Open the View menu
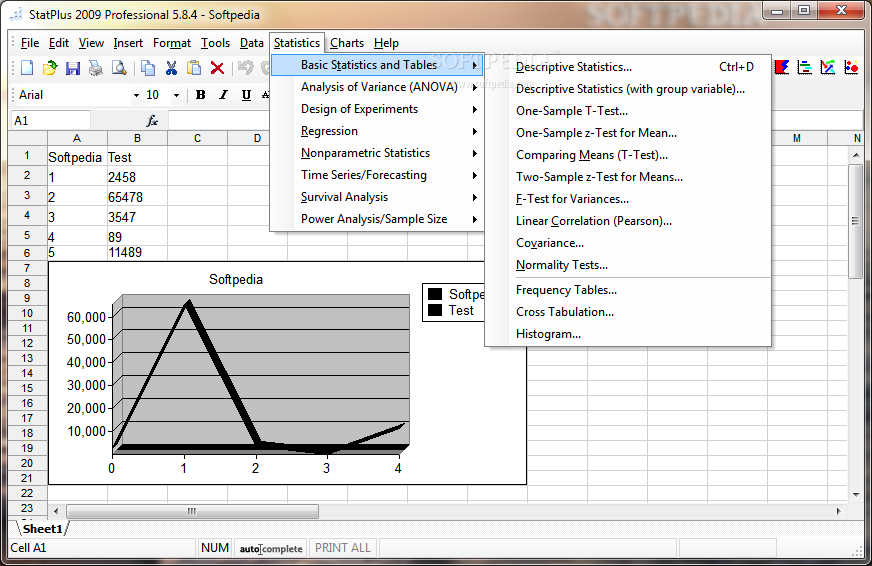The width and height of the screenshot is (872, 566). click(x=91, y=43)
